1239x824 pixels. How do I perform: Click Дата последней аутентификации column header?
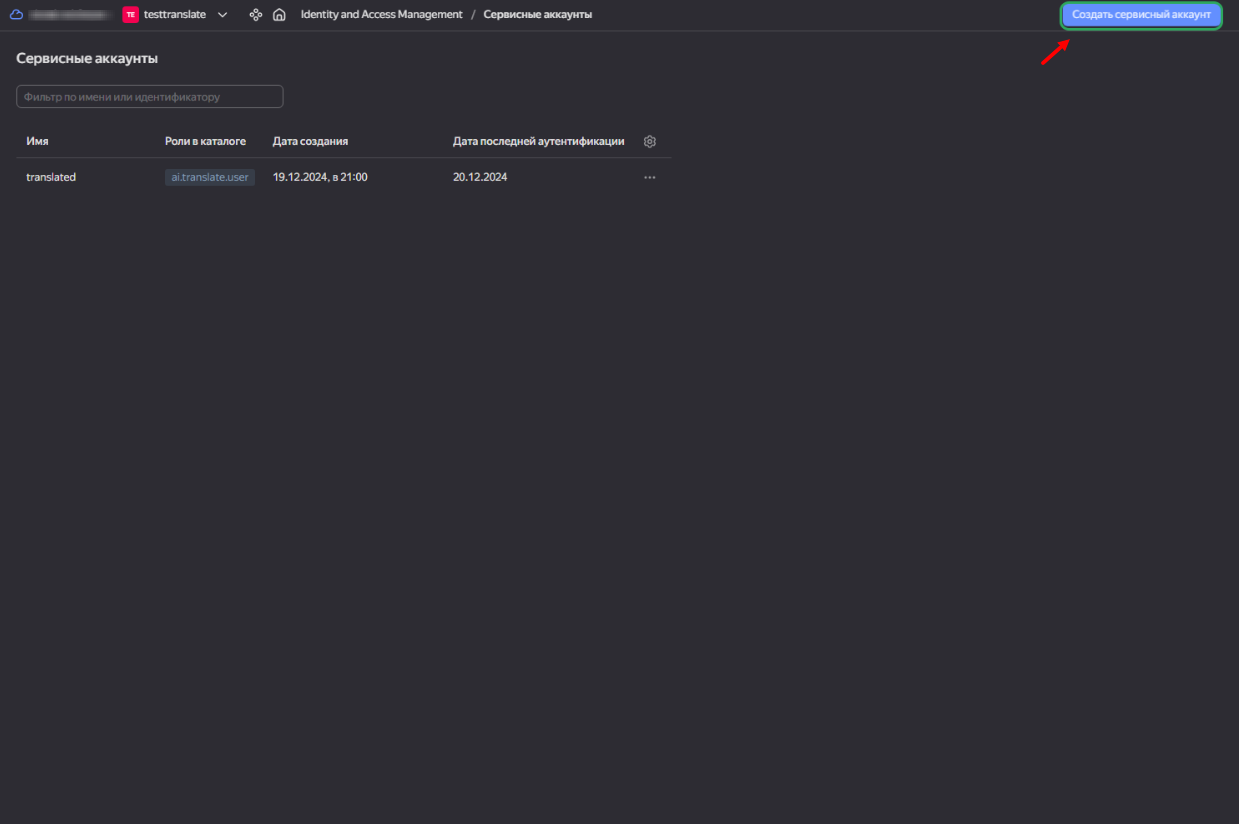tap(538, 142)
